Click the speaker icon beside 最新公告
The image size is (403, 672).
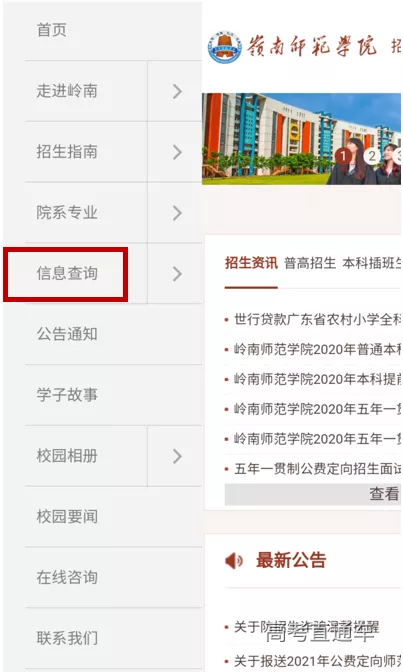pos(234,561)
